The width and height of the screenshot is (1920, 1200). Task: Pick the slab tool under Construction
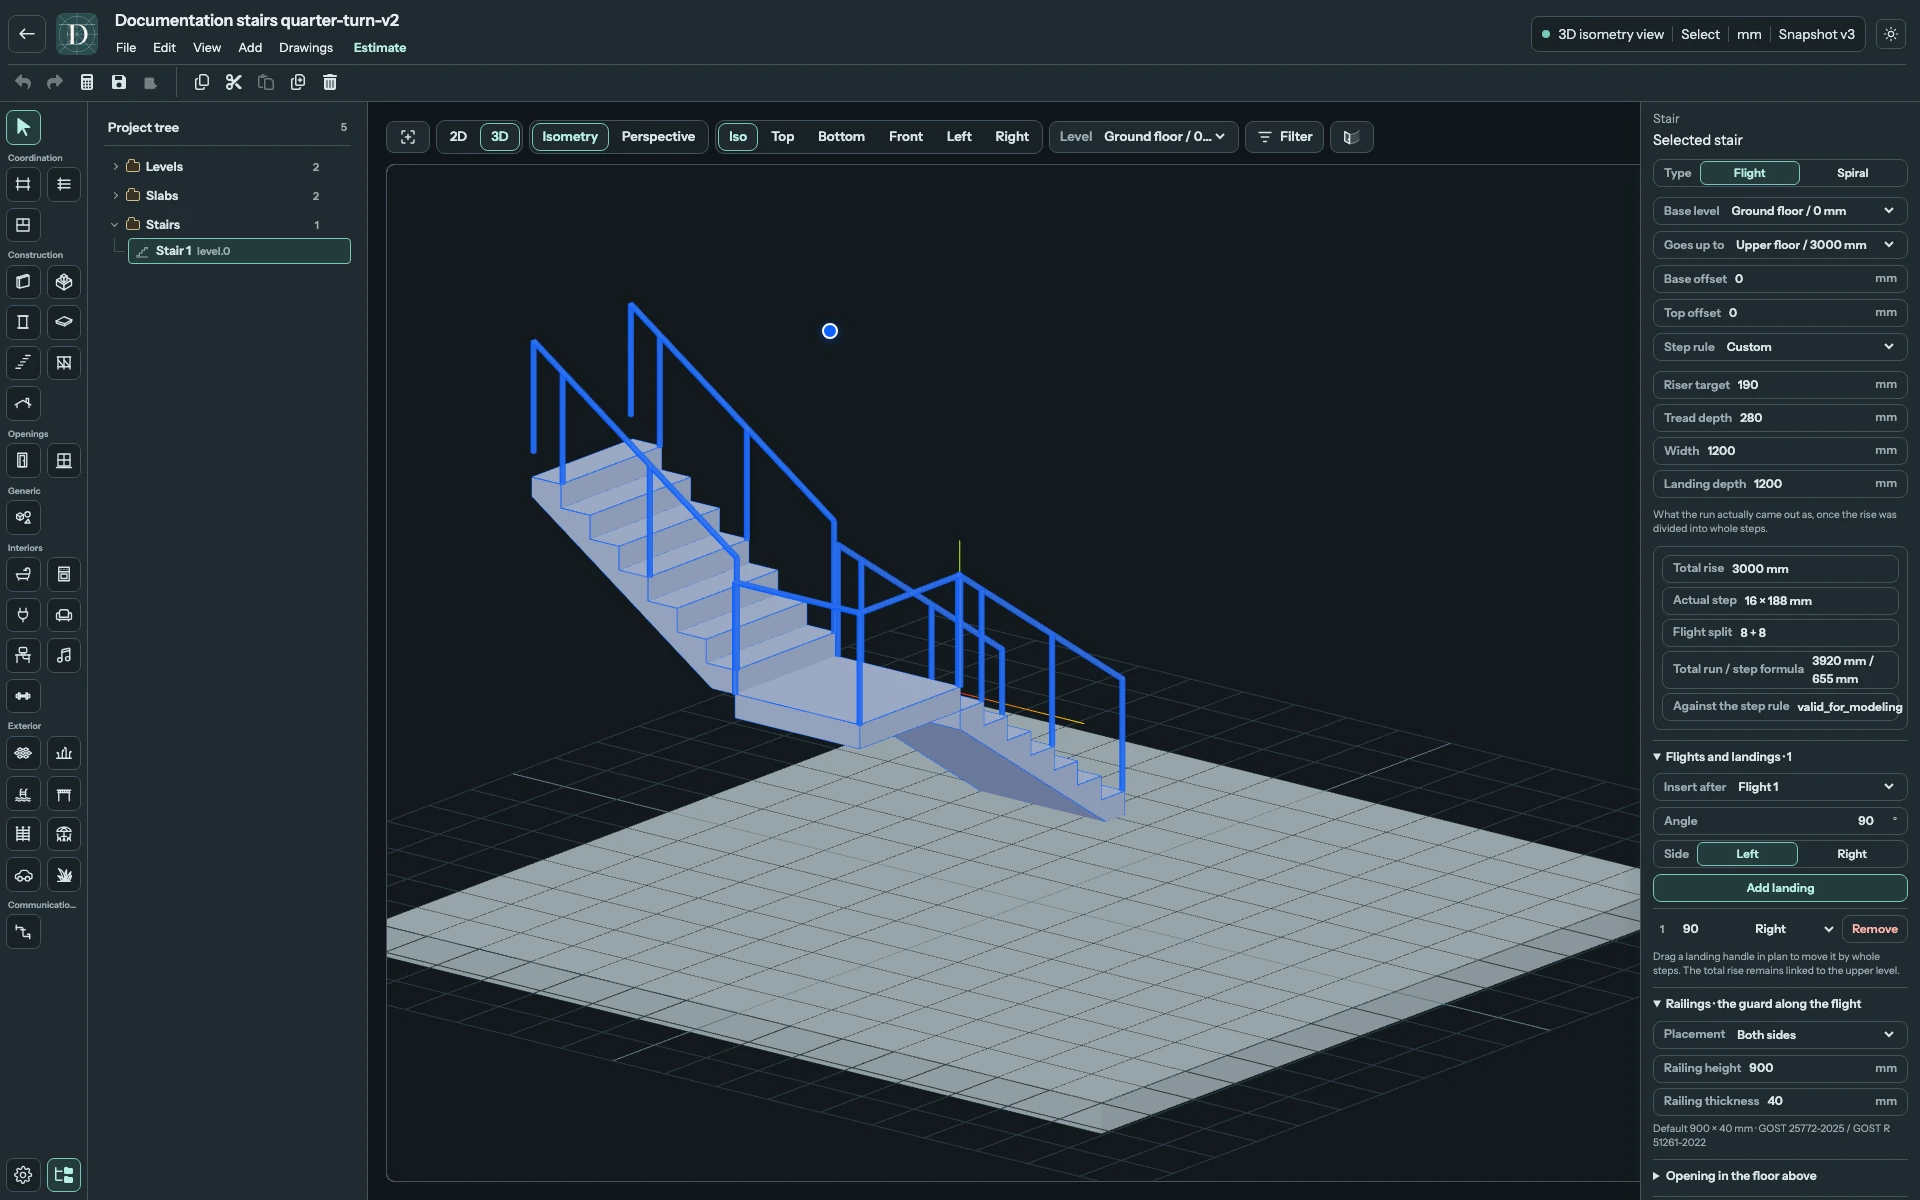pos(64,322)
